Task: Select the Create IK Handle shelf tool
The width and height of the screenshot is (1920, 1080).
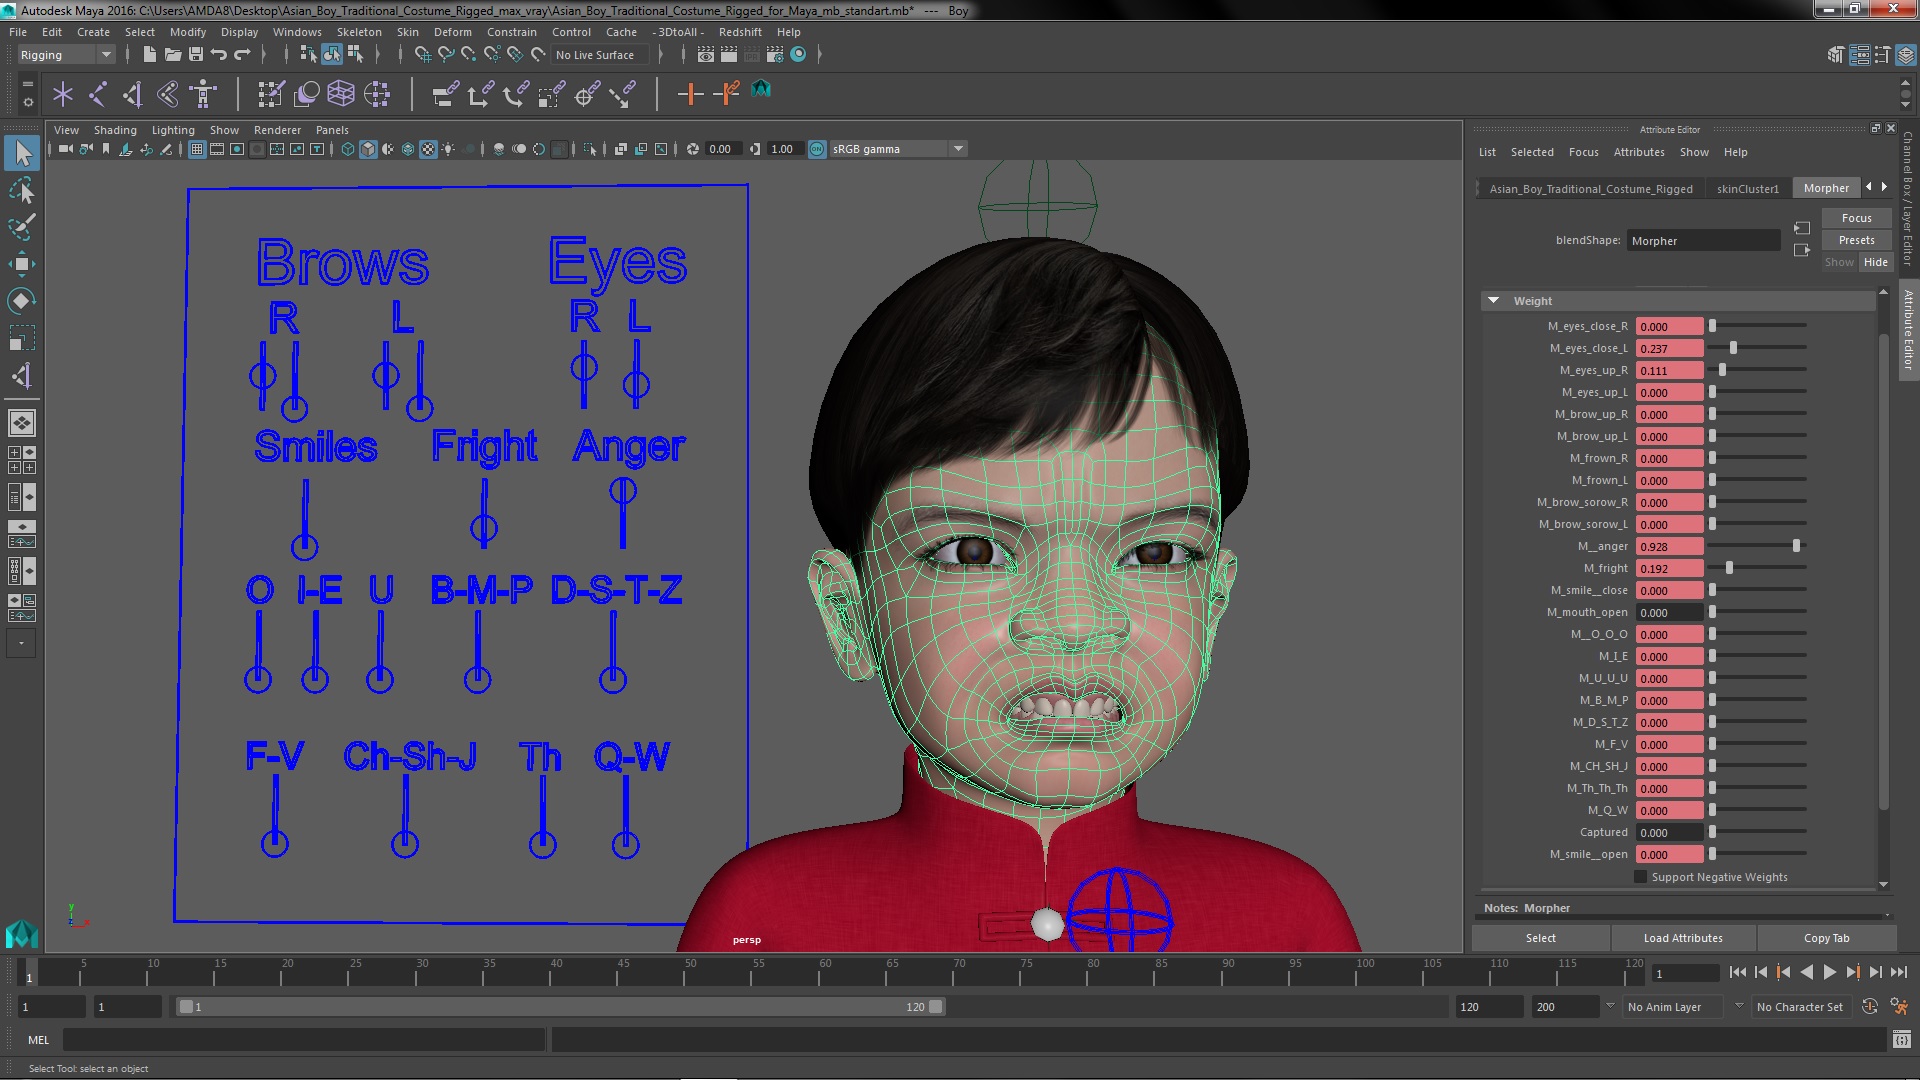Action: 133,94
